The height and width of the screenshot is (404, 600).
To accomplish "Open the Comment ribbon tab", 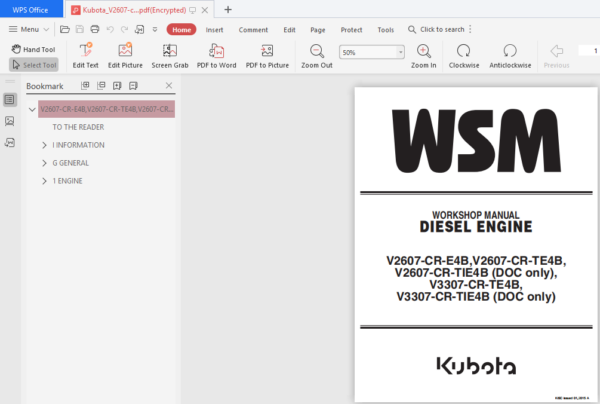I will point(253,30).
